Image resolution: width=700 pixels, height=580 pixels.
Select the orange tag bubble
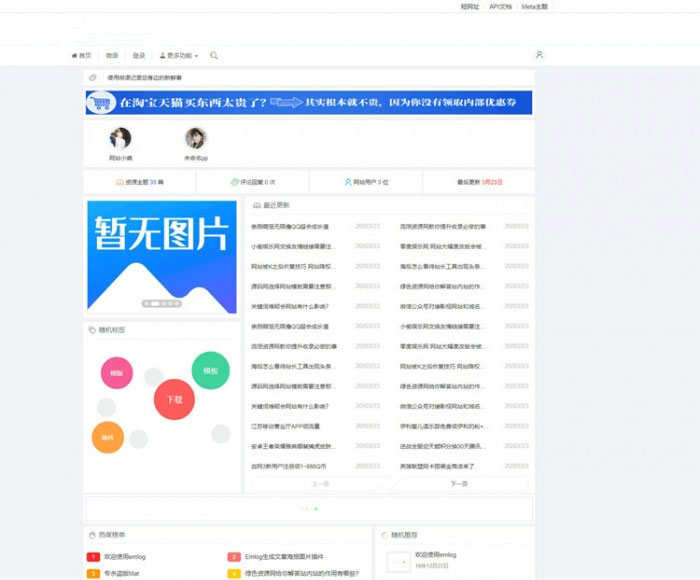click(x=107, y=437)
